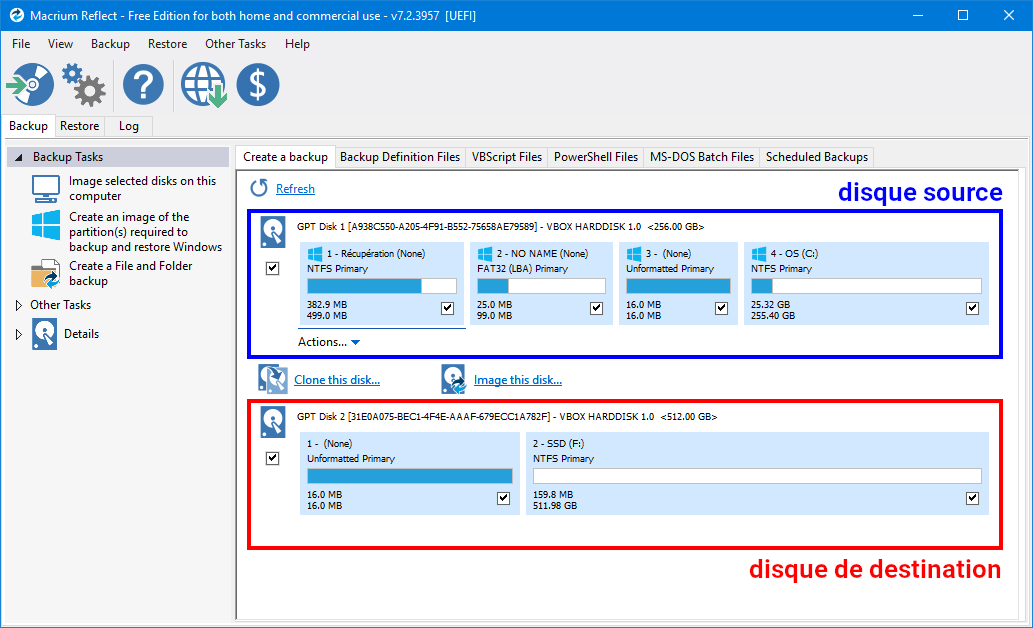Click Create a File and Folder backup
Screen dimensions: 1033x628
pyautogui.click(x=130, y=273)
